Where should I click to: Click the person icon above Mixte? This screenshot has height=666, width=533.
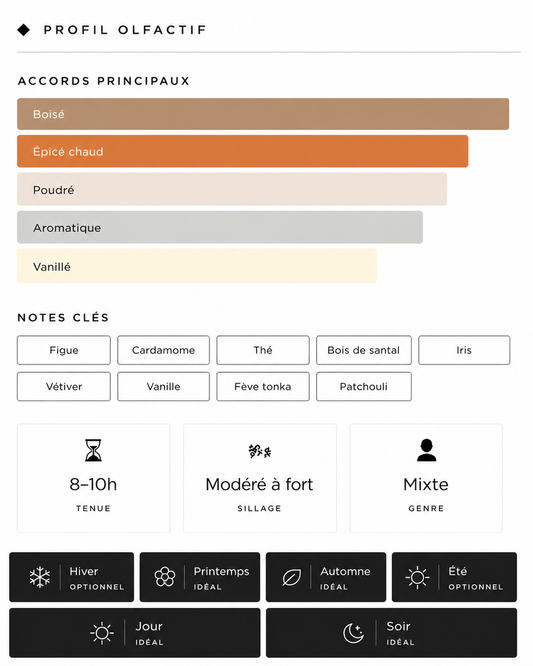426,450
